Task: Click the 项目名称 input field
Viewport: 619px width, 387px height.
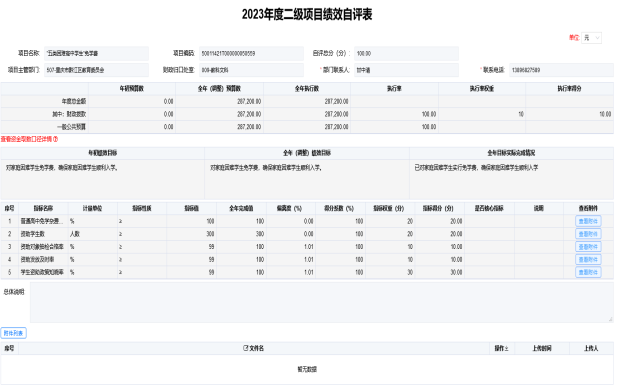Action: pyautogui.click(x=96, y=53)
